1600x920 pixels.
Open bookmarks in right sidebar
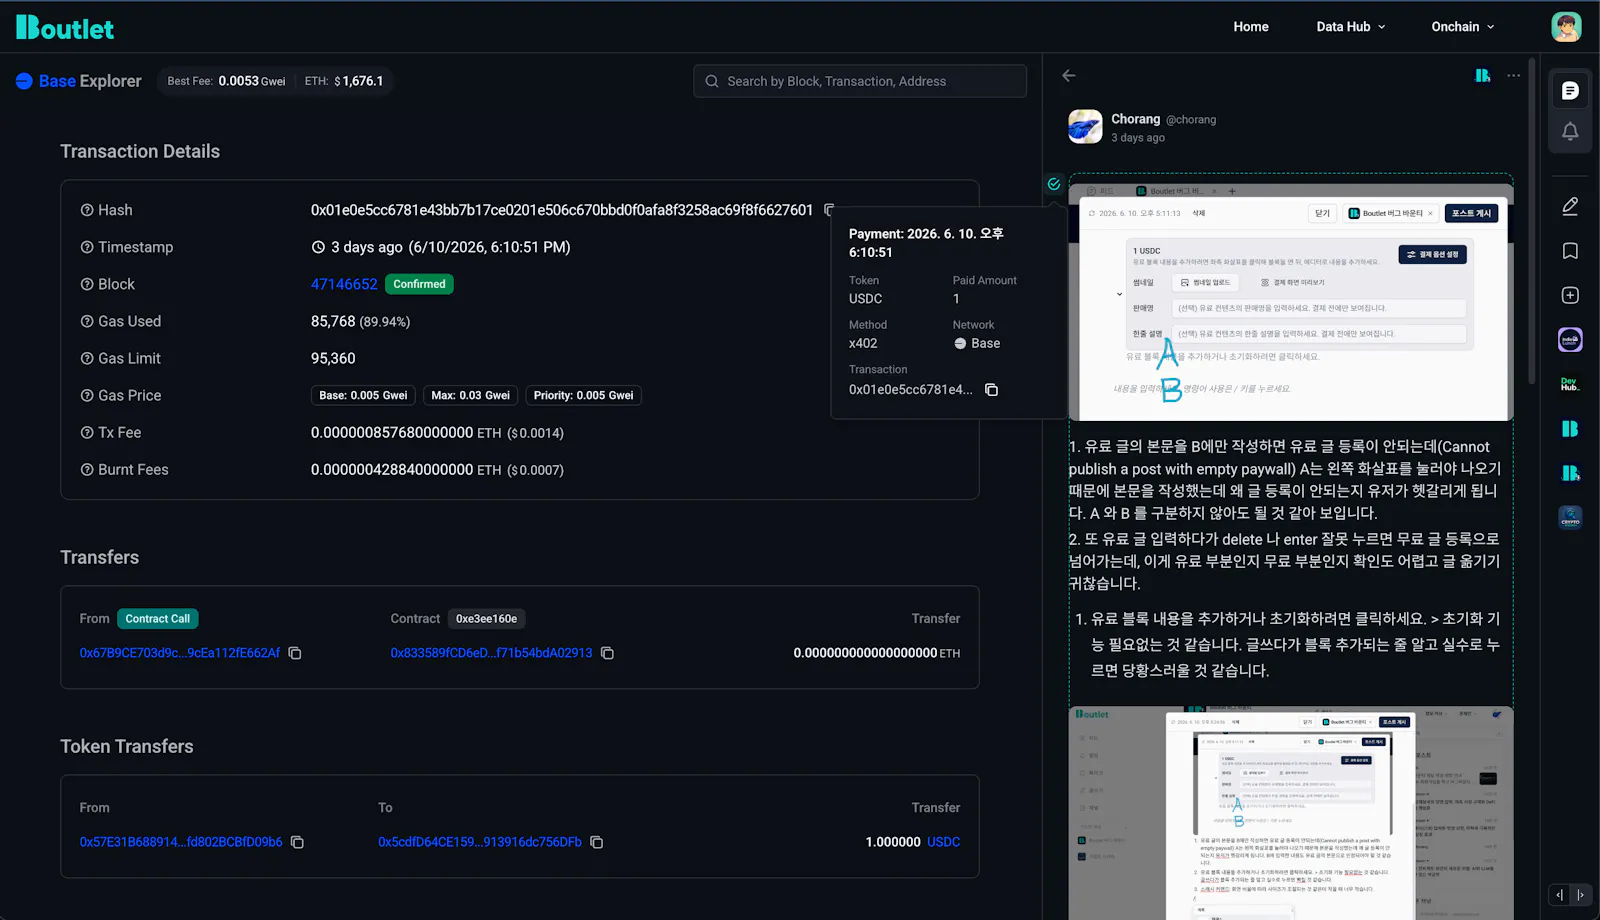[x=1570, y=251]
